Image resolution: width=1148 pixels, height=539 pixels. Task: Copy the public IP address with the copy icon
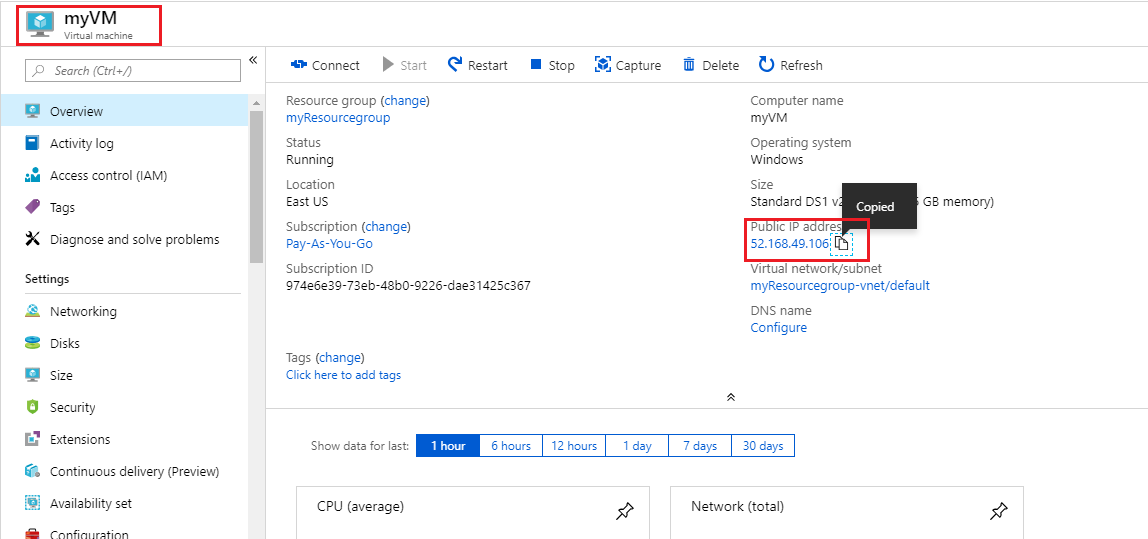(842, 243)
